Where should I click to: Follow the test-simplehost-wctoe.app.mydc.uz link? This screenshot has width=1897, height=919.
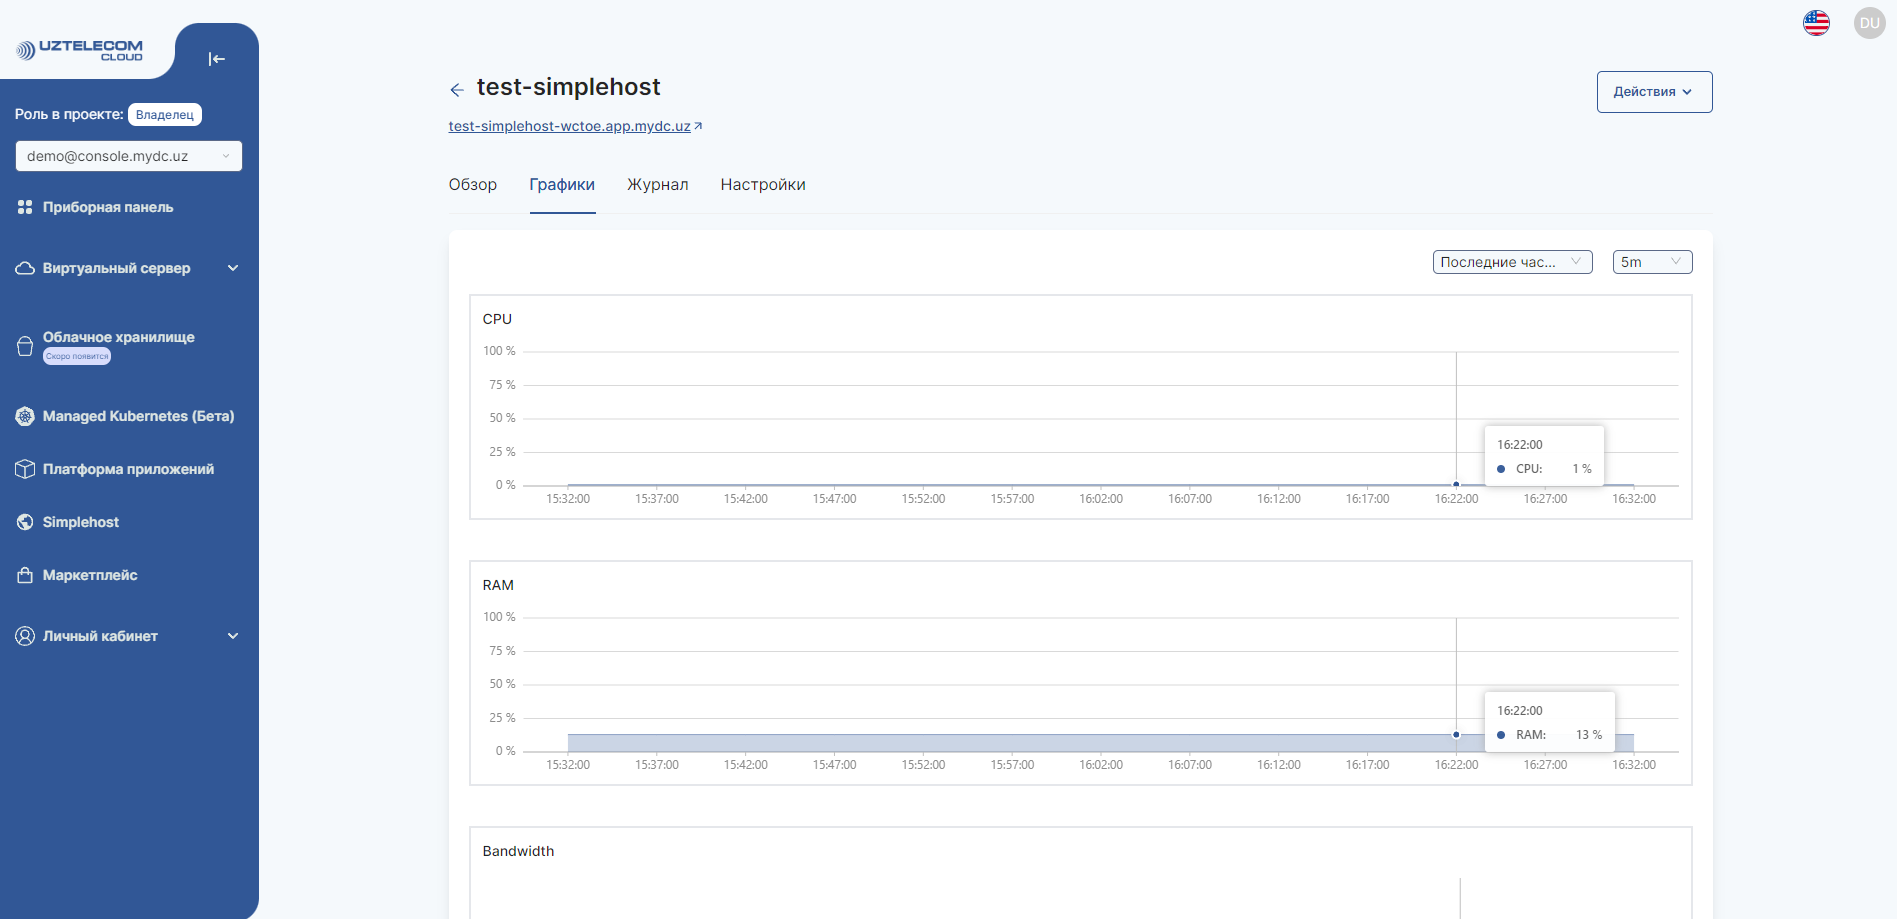(x=569, y=126)
